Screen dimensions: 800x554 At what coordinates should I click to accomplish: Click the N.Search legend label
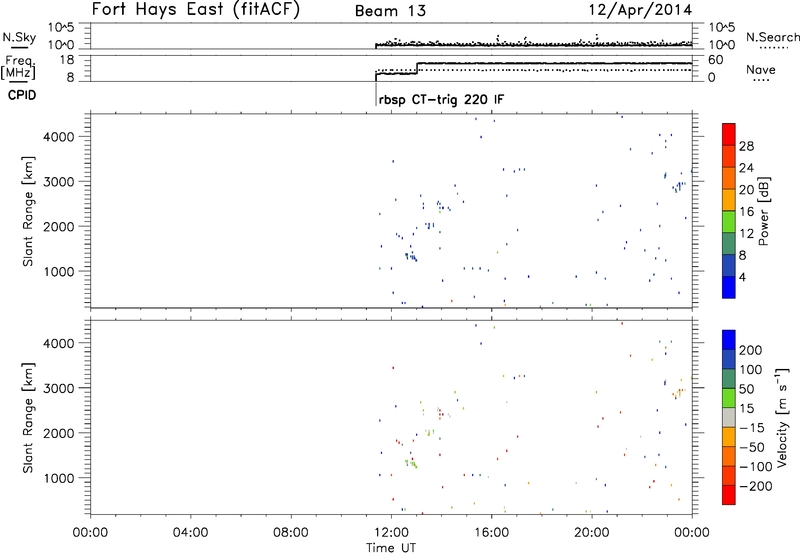pyautogui.click(x=773, y=37)
